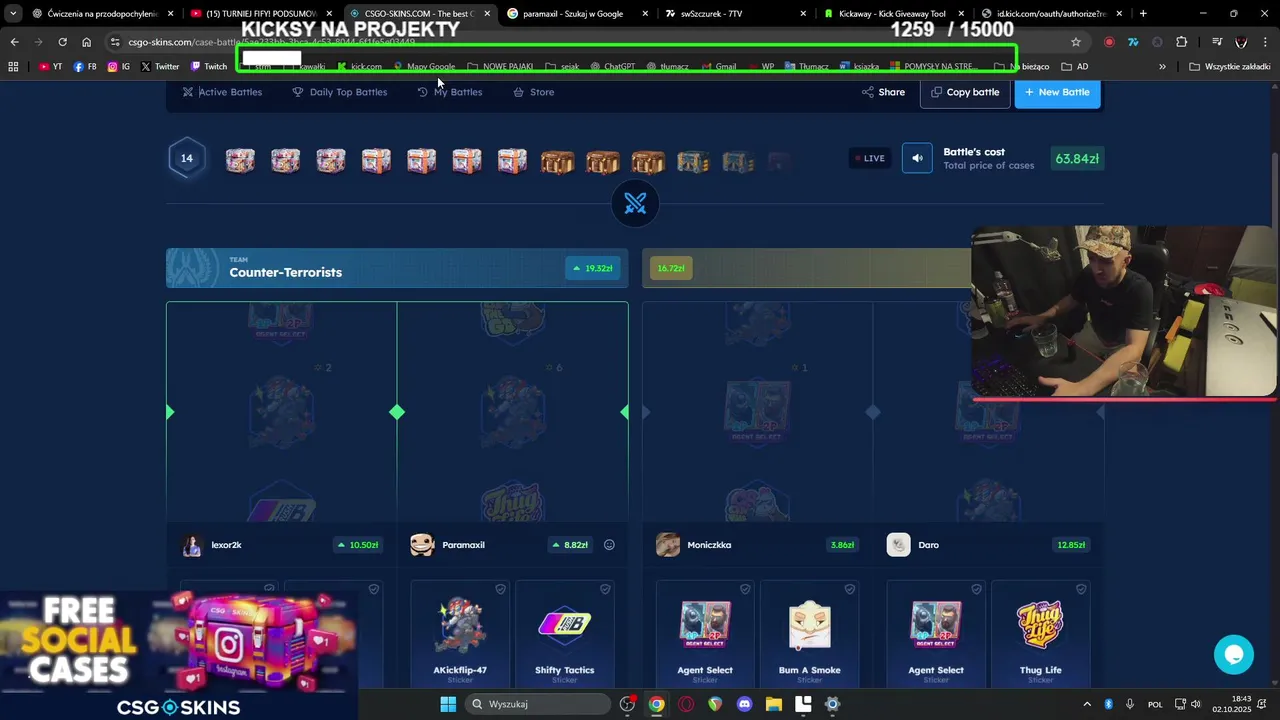
Task: Click the crossed swords battle emblem
Action: 635,203
